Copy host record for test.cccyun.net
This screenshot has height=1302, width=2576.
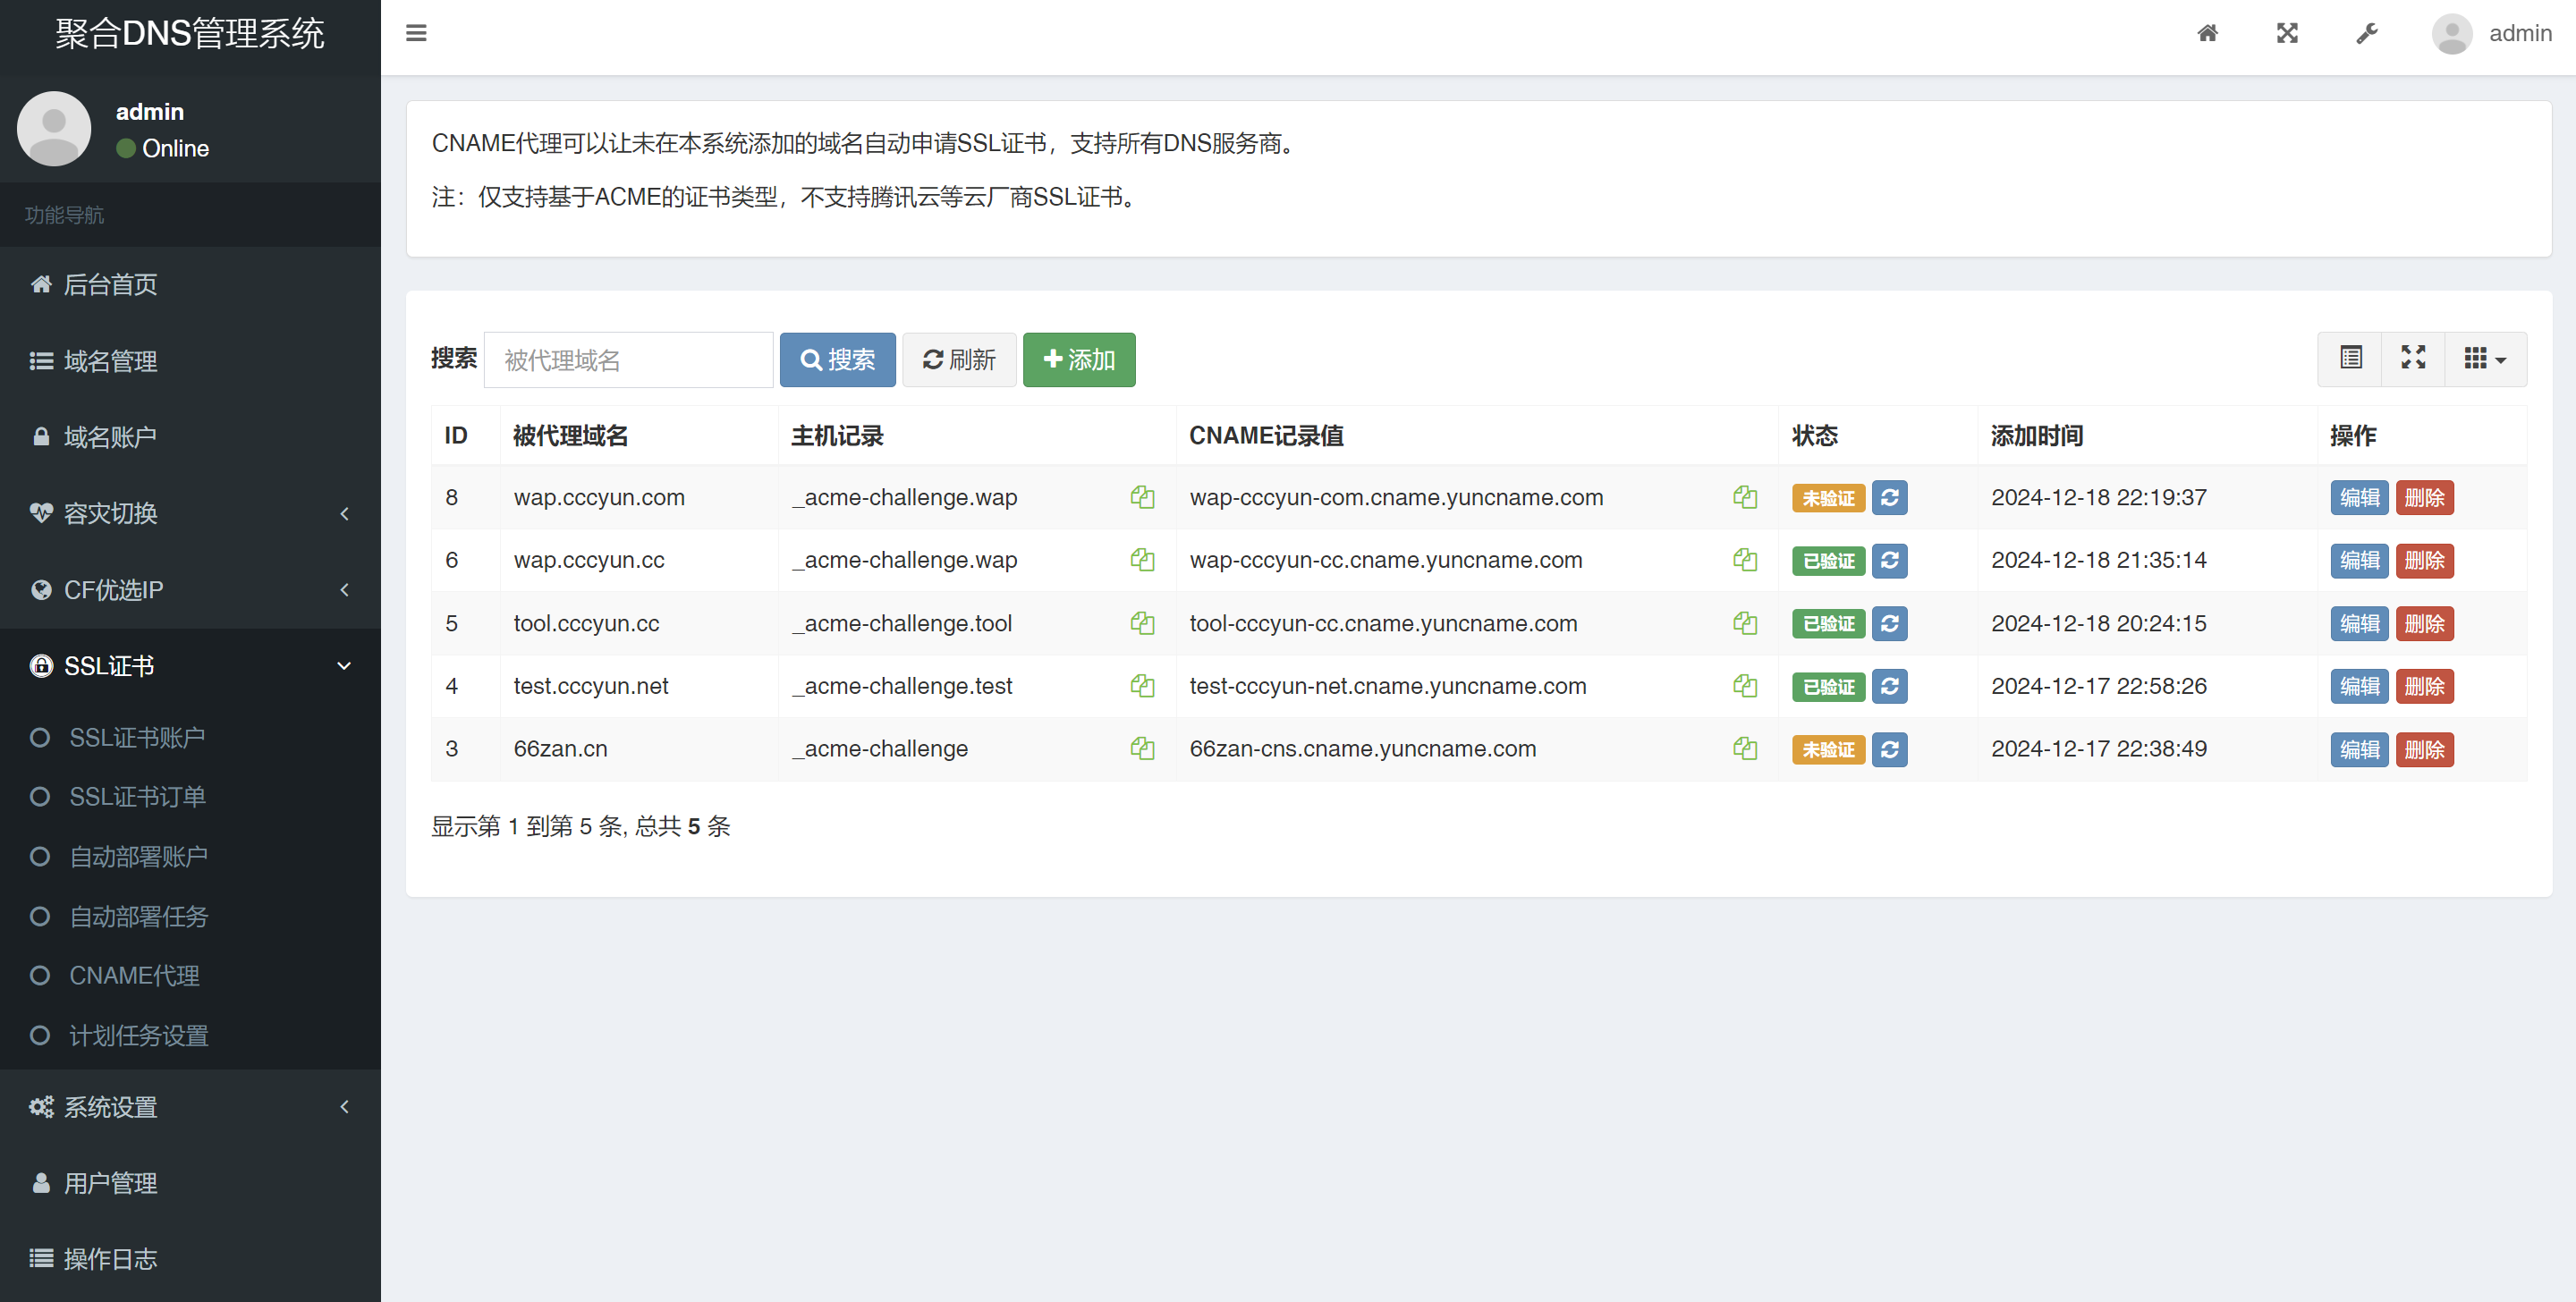[x=1142, y=686]
